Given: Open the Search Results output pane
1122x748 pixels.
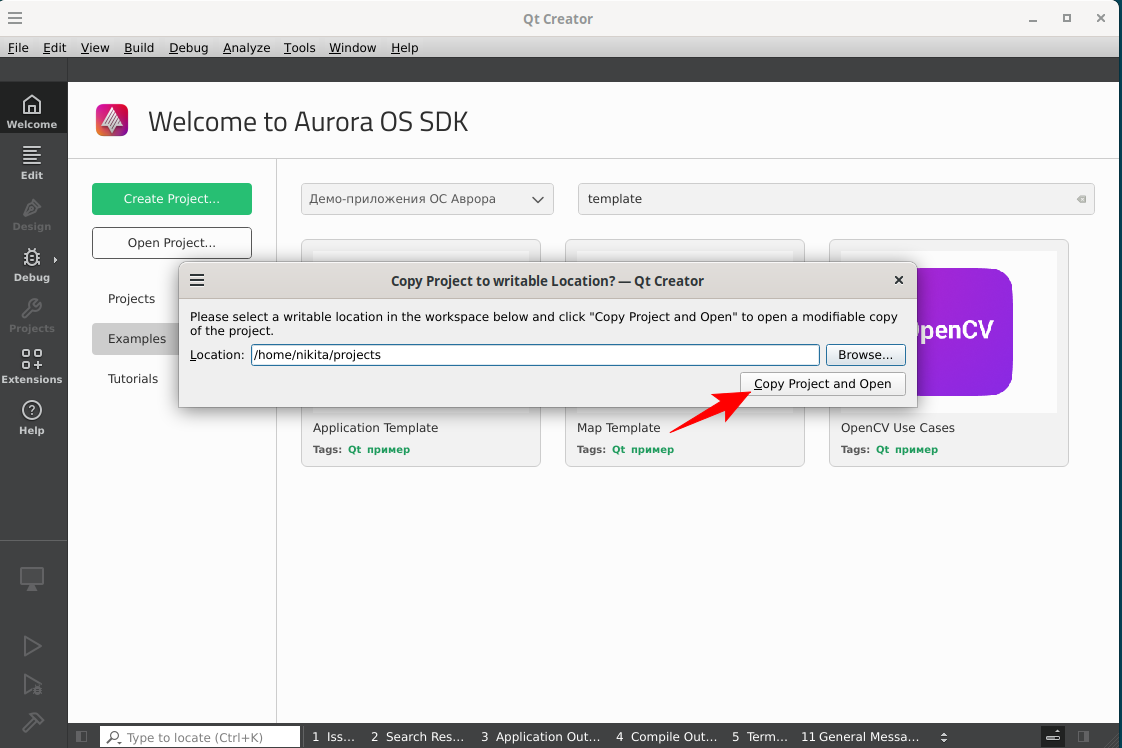Looking at the screenshot, I should (x=417, y=737).
